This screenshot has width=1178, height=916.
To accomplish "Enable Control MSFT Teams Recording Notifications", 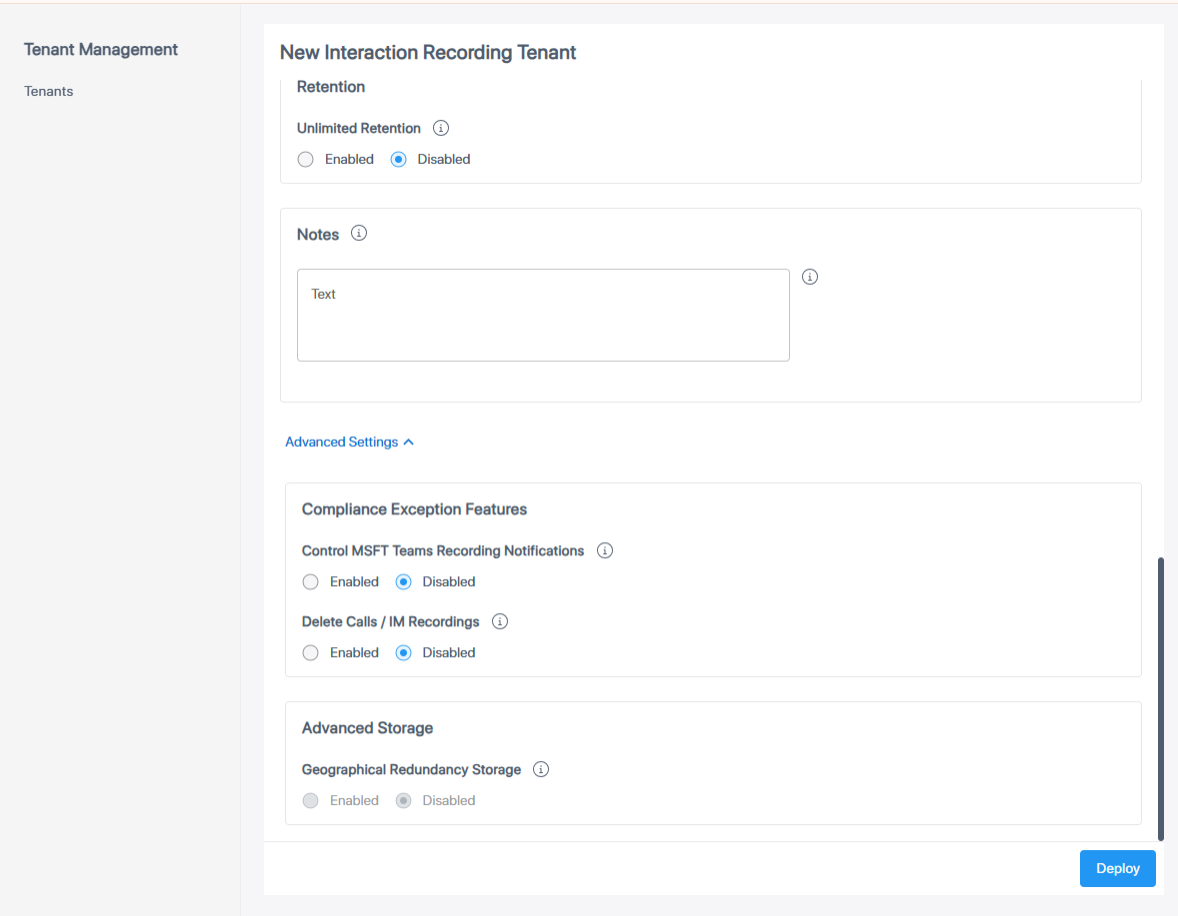I will (x=311, y=582).
